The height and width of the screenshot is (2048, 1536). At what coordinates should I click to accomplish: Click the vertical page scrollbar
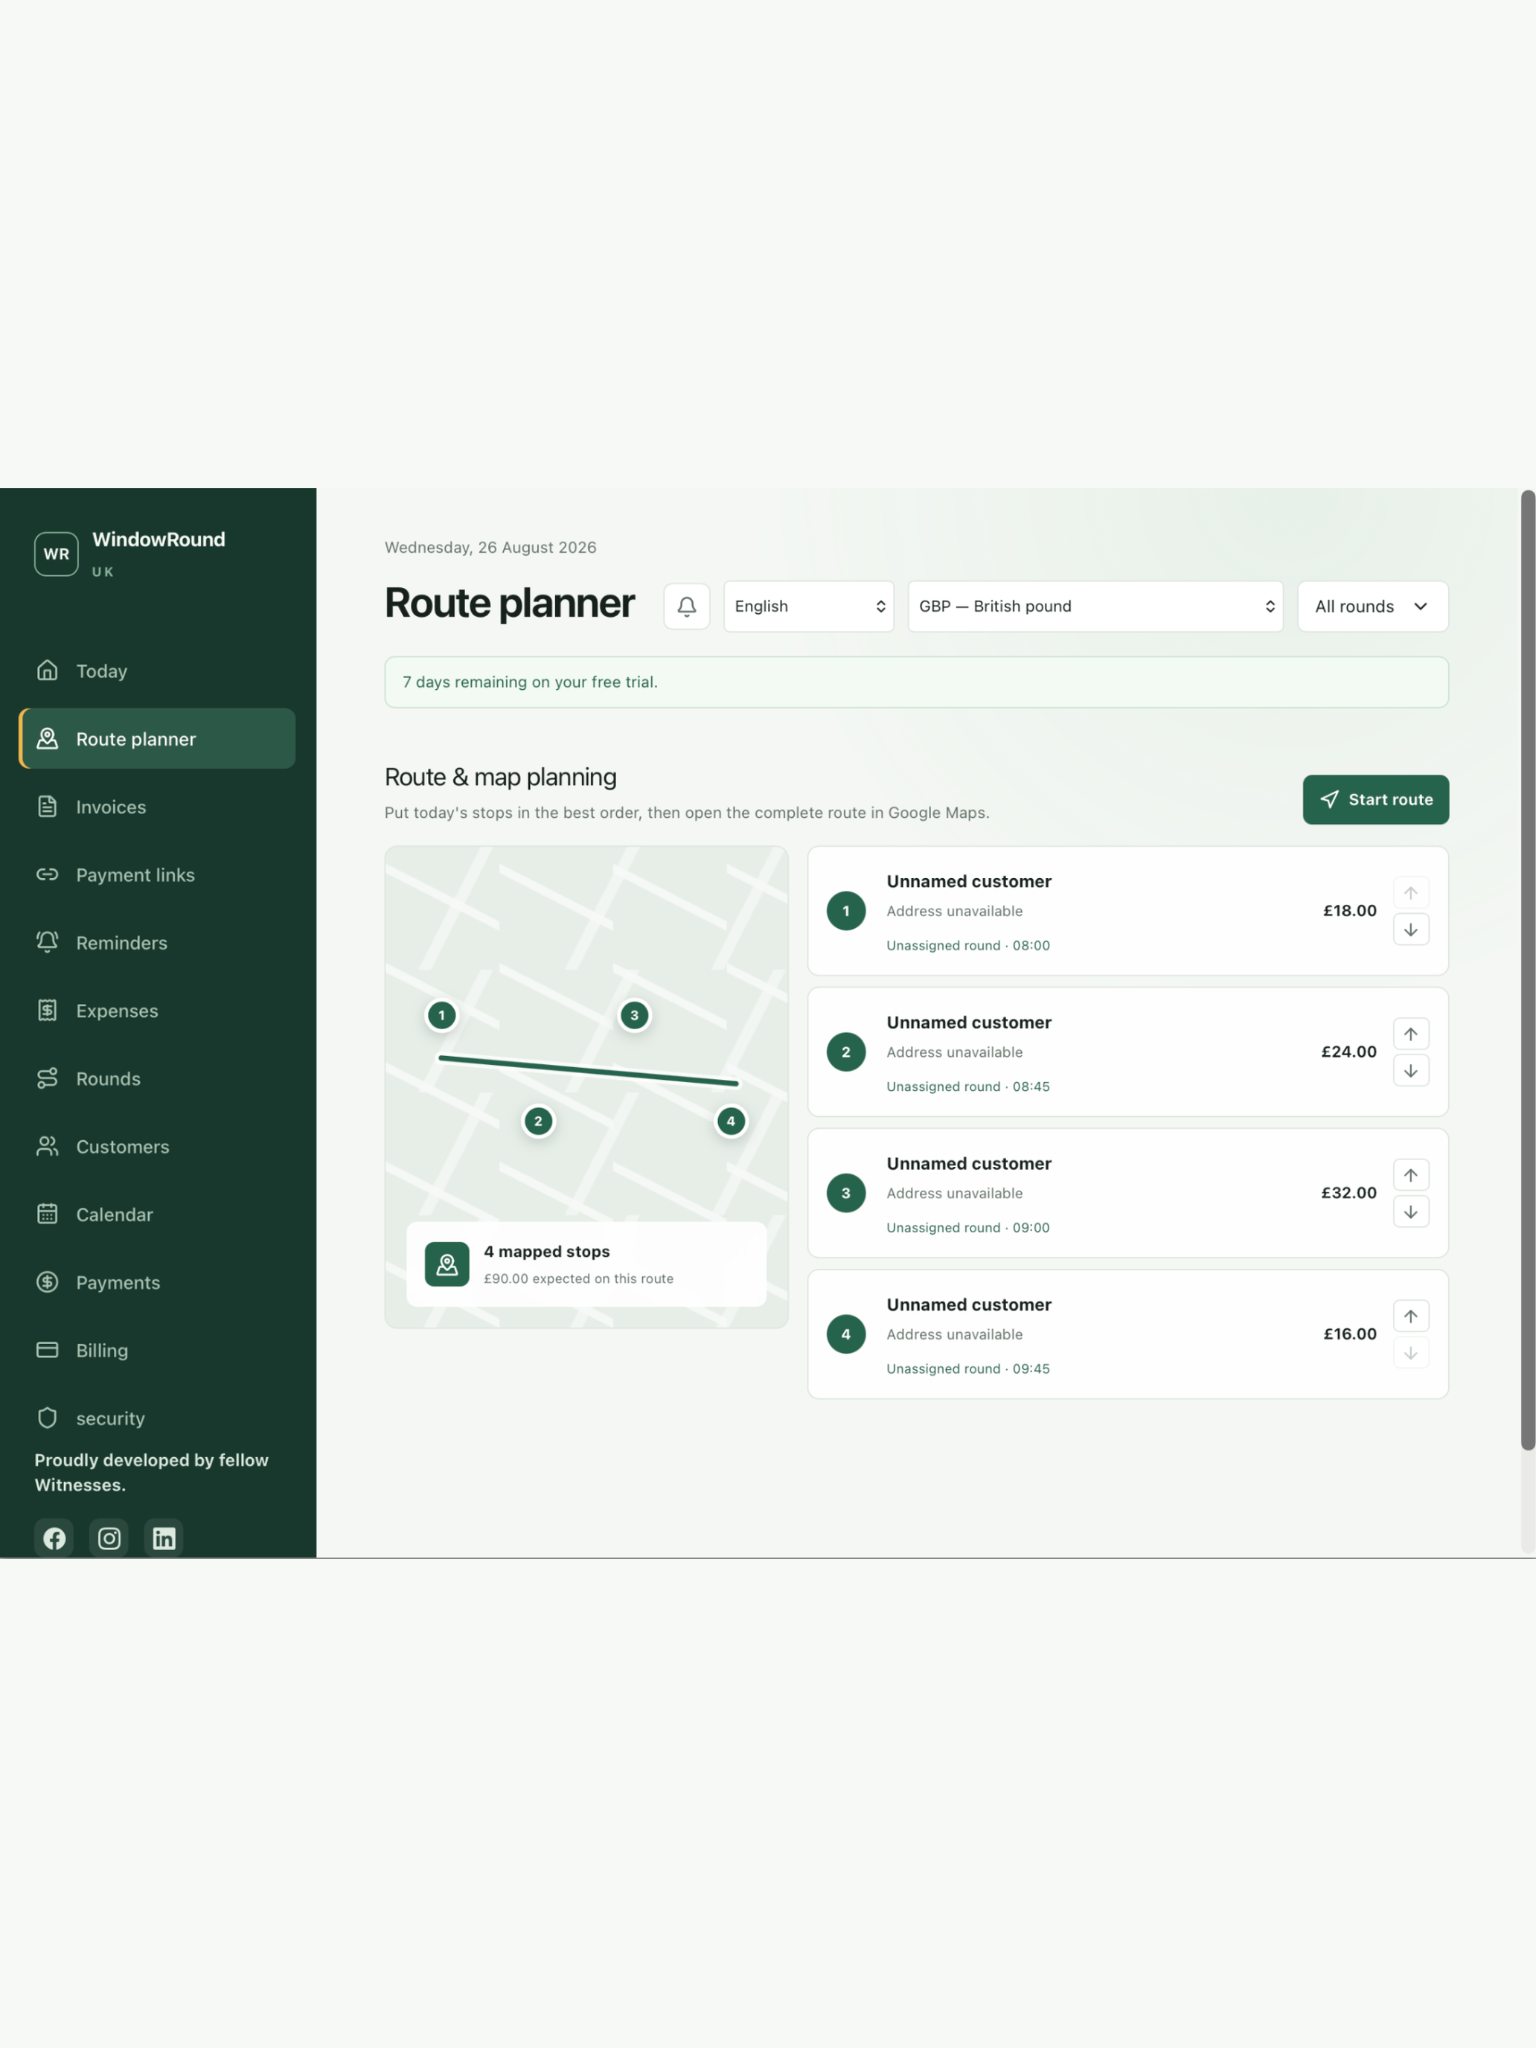[1527, 969]
